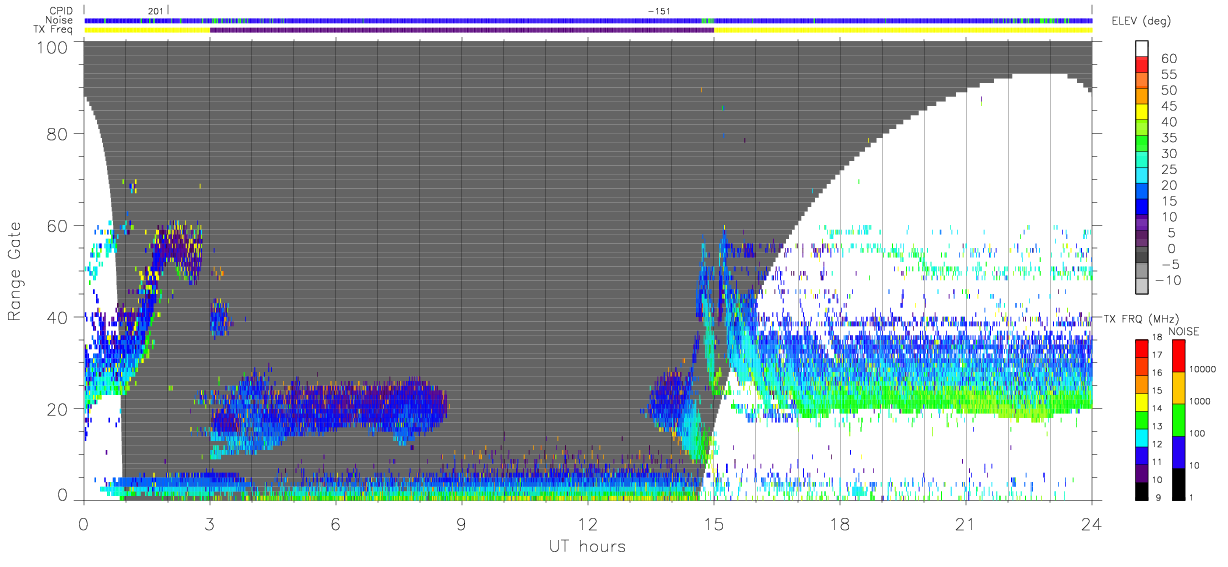Pick ELEV colorbar segment between 40 and 45
The width and height of the screenshot is (1228, 567).
[1142, 113]
